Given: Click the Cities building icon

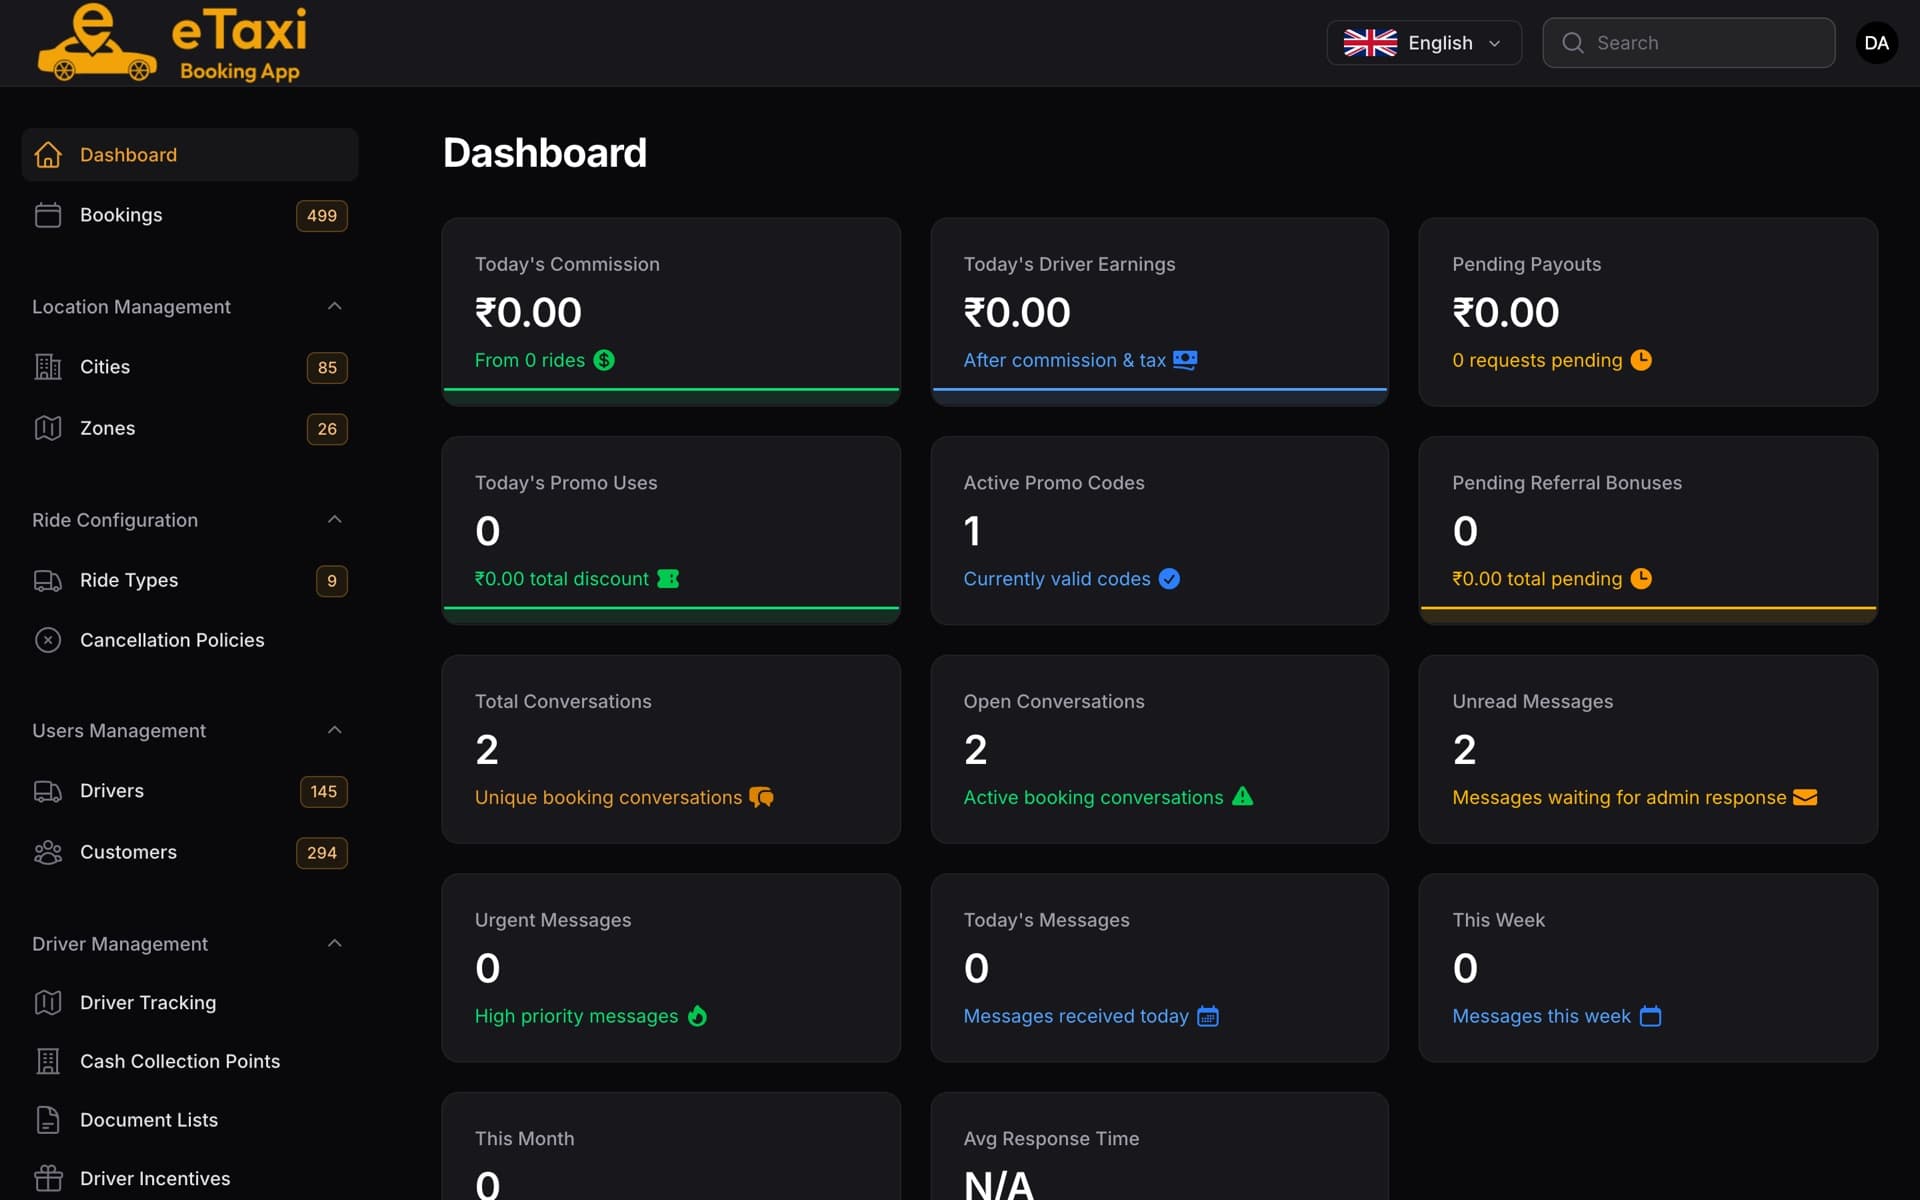Looking at the screenshot, I should pyautogui.click(x=48, y=367).
